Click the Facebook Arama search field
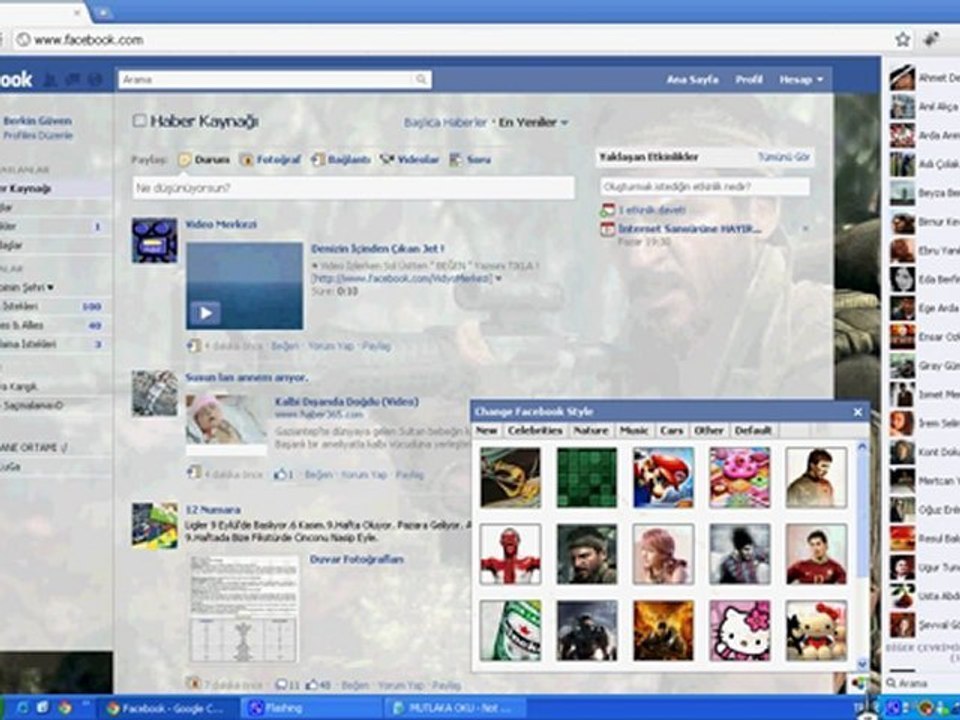This screenshot has height=720, width=960. (275, 80)
